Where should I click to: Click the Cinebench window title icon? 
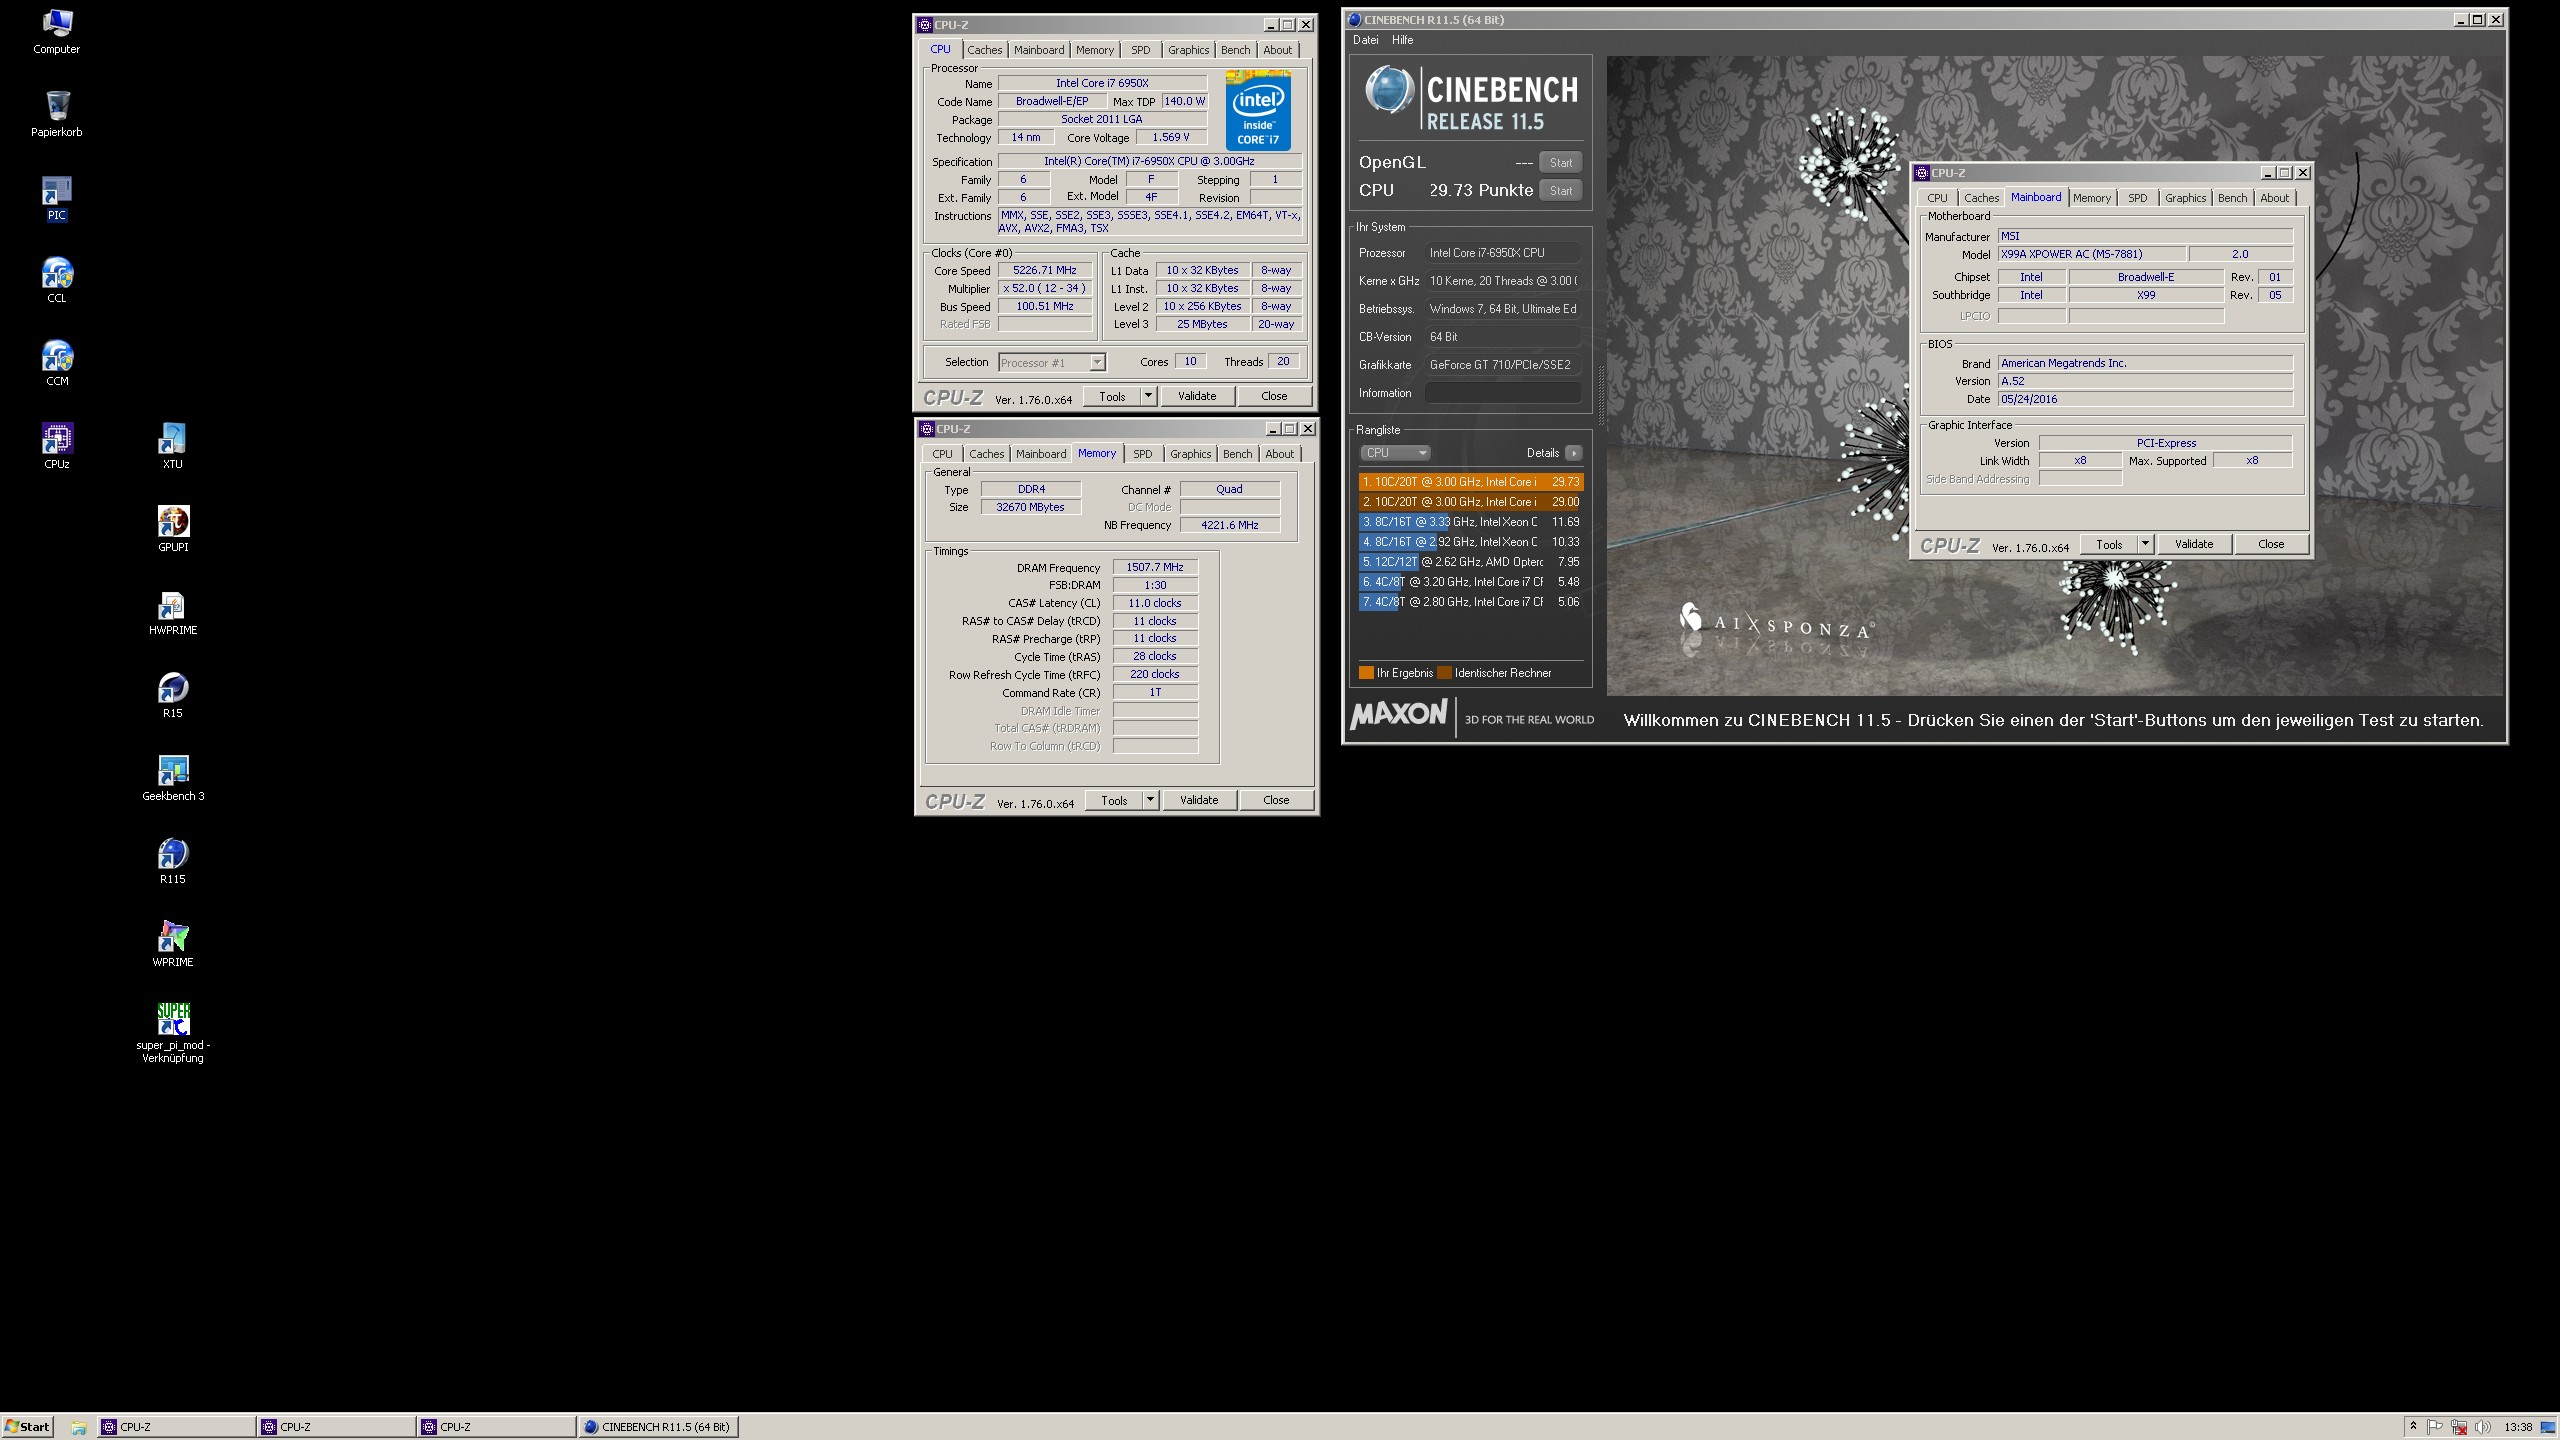(x=1354, y=20)
